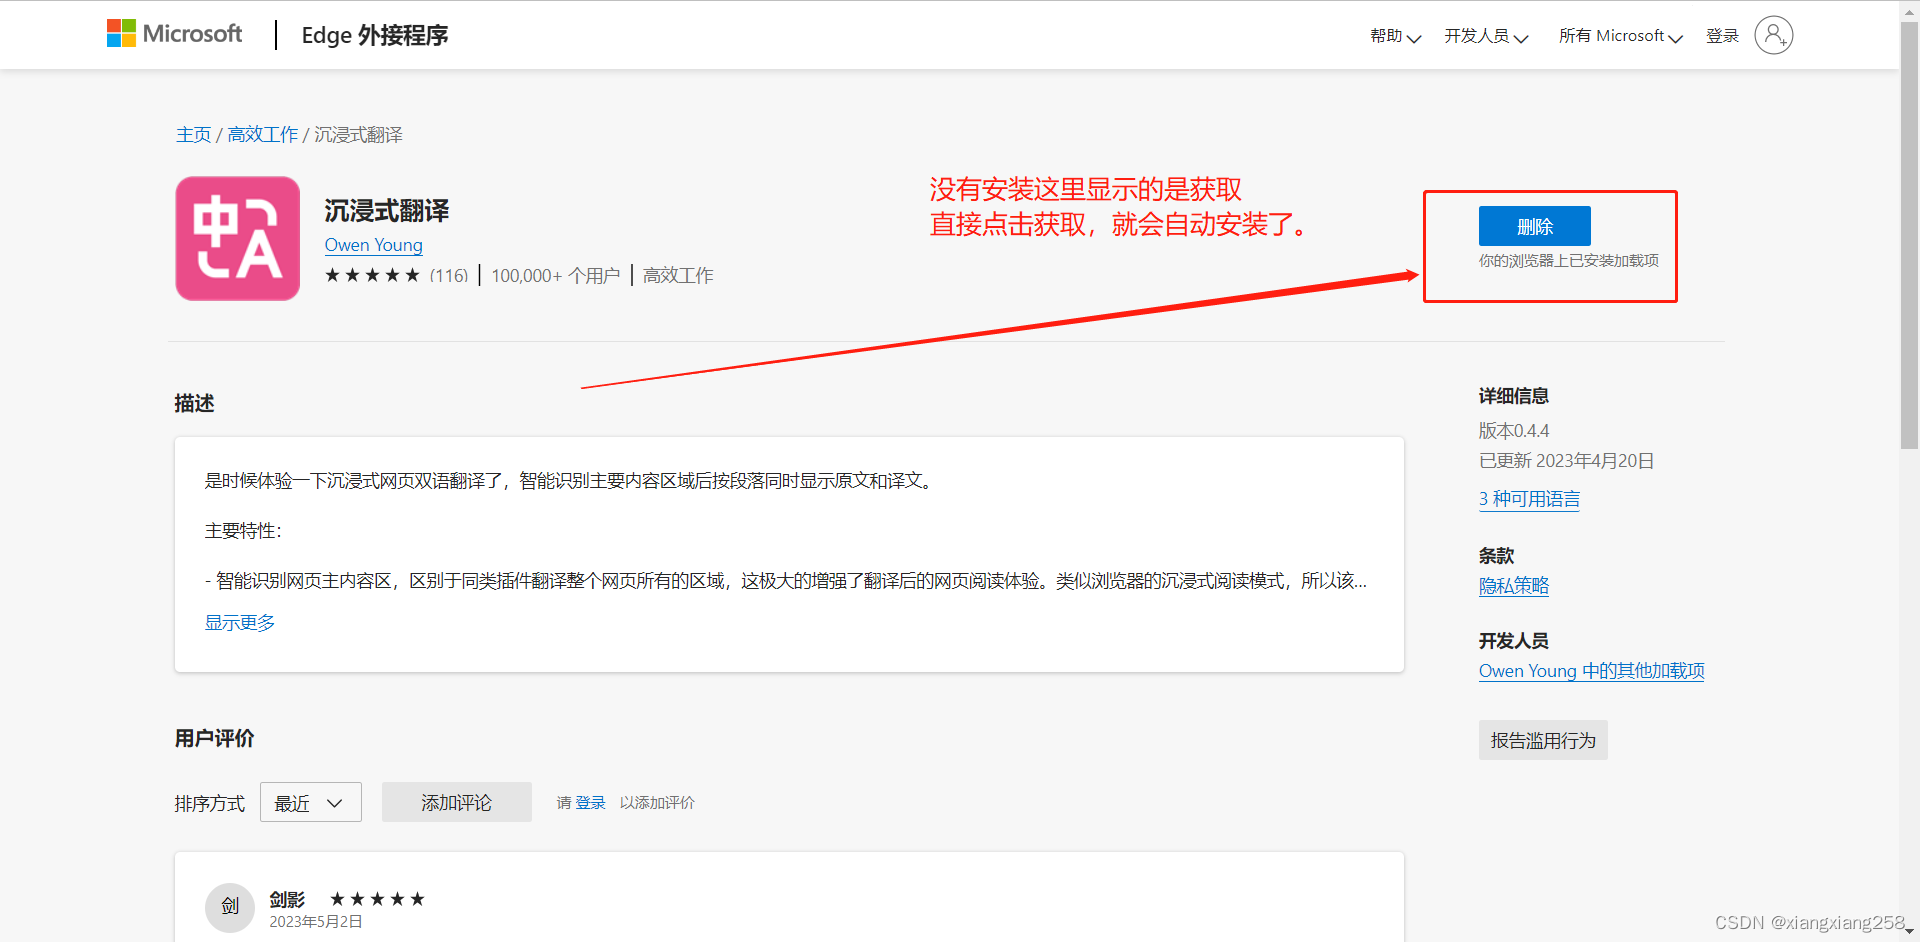Click the 剑 reviewer avatar
1920x942 pixels.
point(230,906)
